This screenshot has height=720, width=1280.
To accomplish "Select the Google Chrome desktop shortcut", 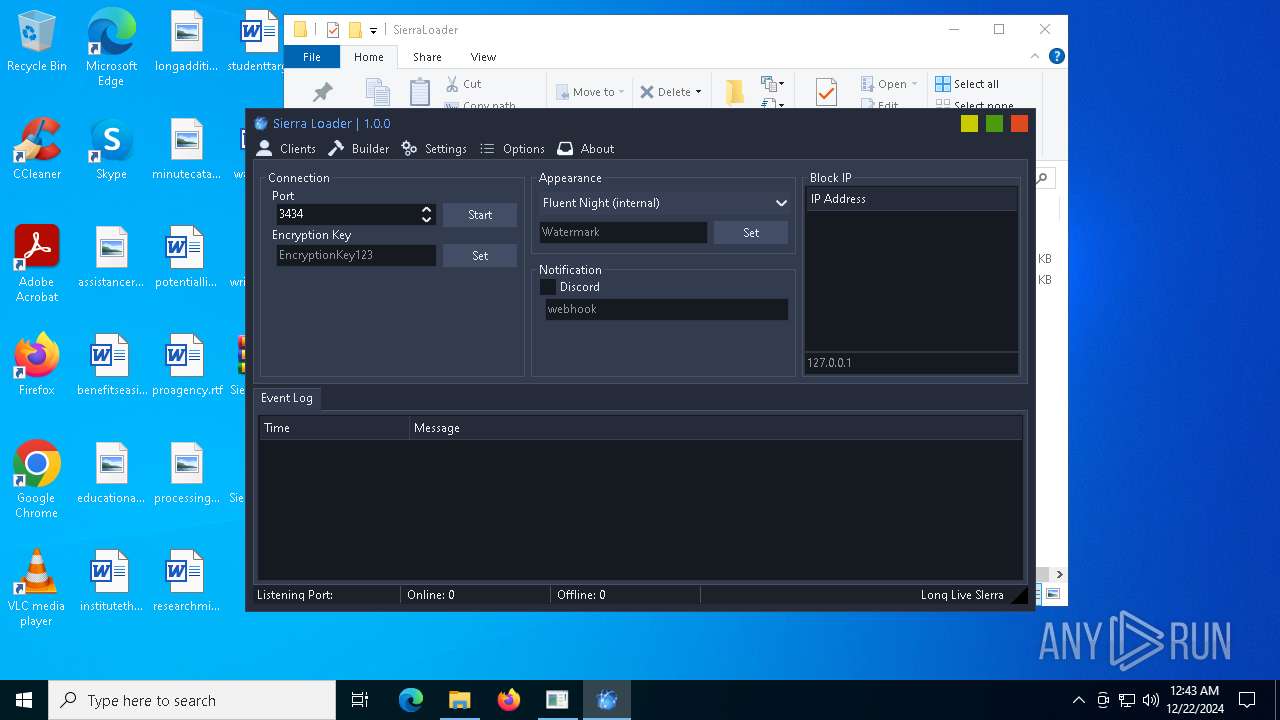I will (37, 480).
